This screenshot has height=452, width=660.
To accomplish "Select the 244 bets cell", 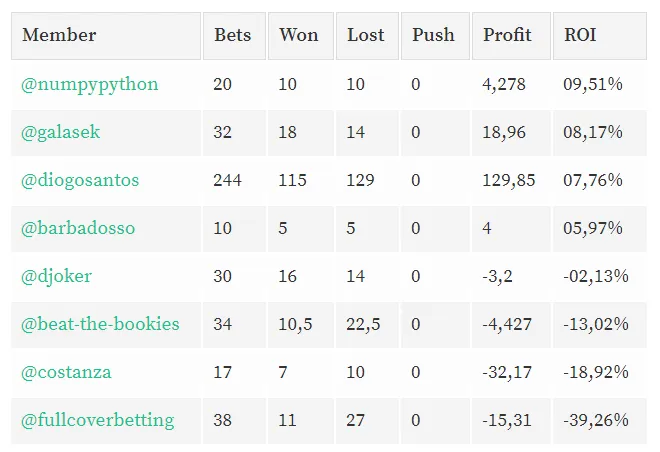I will (234, 181).
